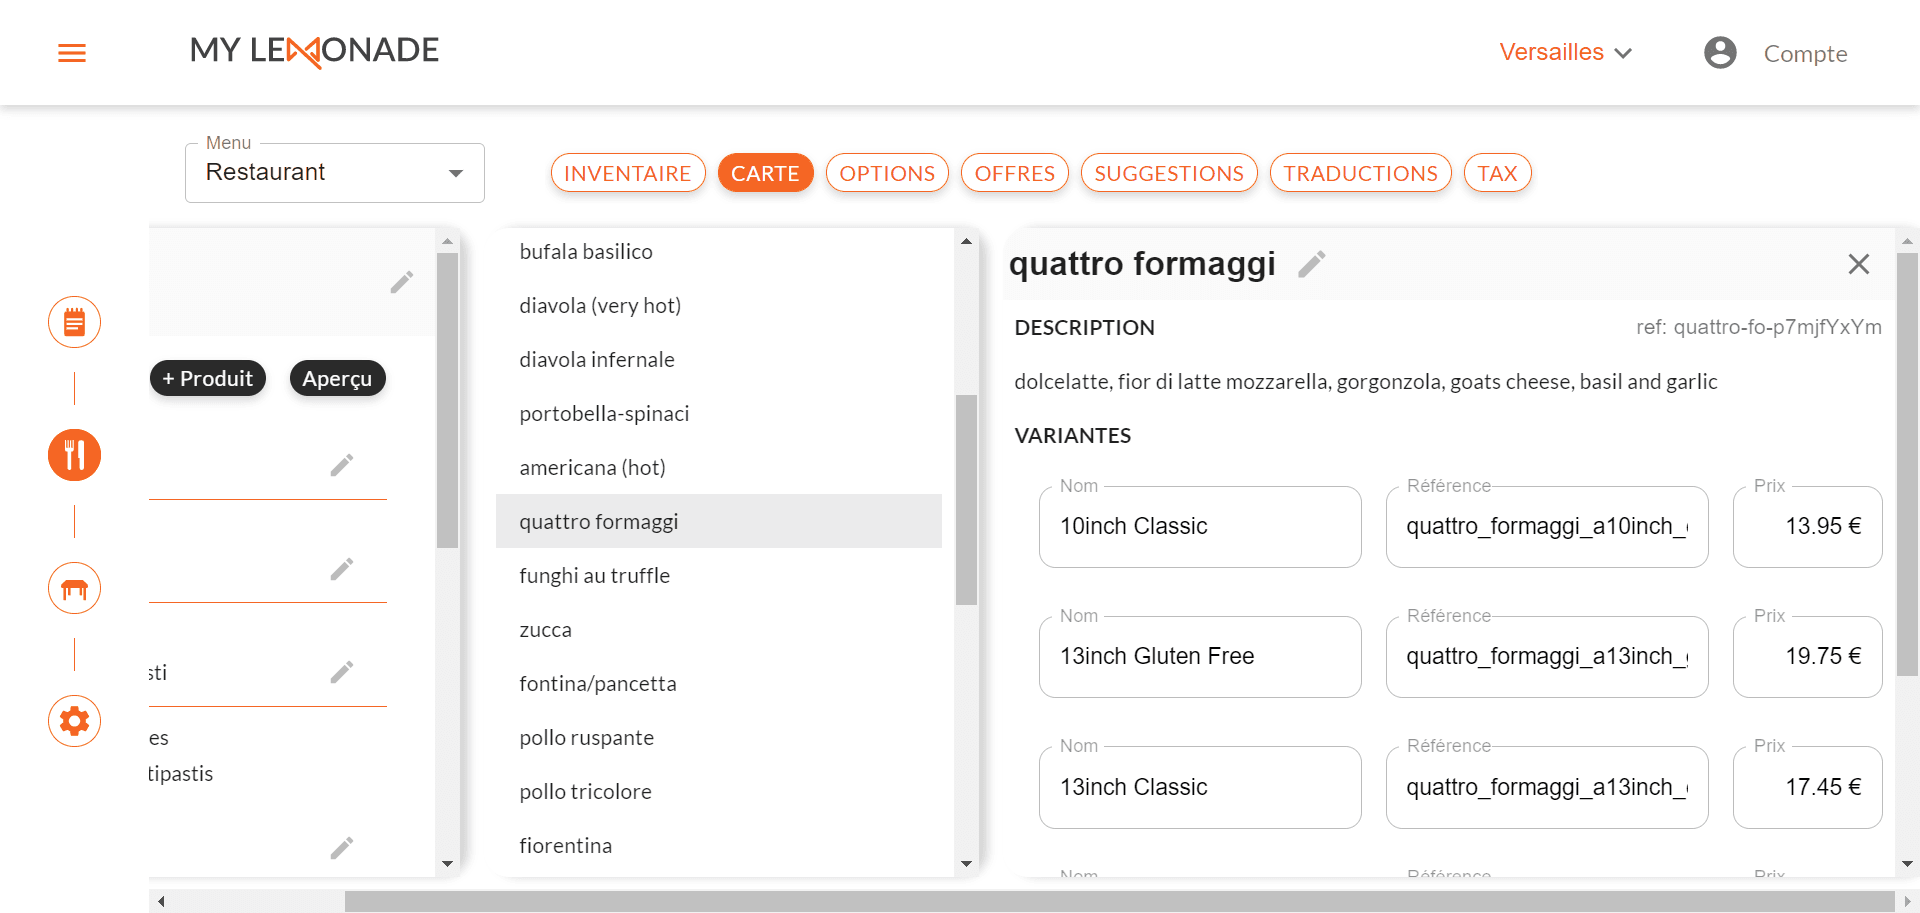Open the orders notepad sidebar icon
This screenshot has height=913, width=1920.
[x=74, y=322]
